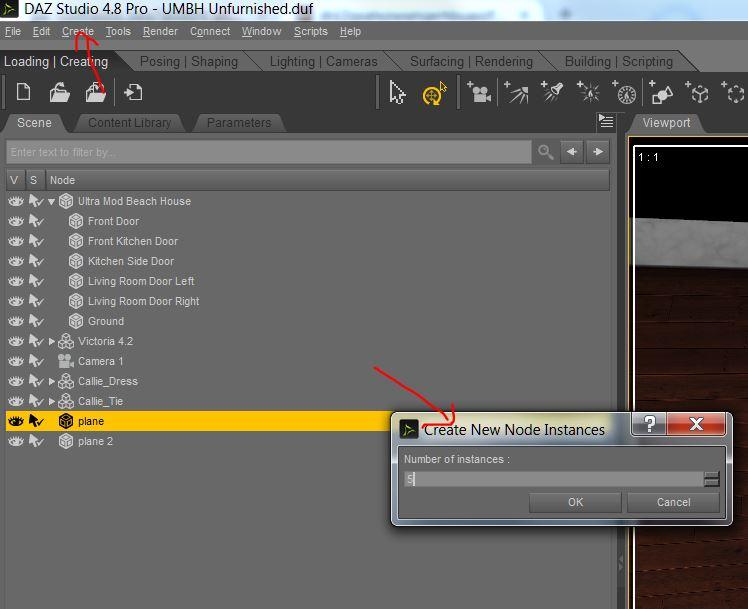Click the plane 2 cube icon

click(x=66, y=441)
